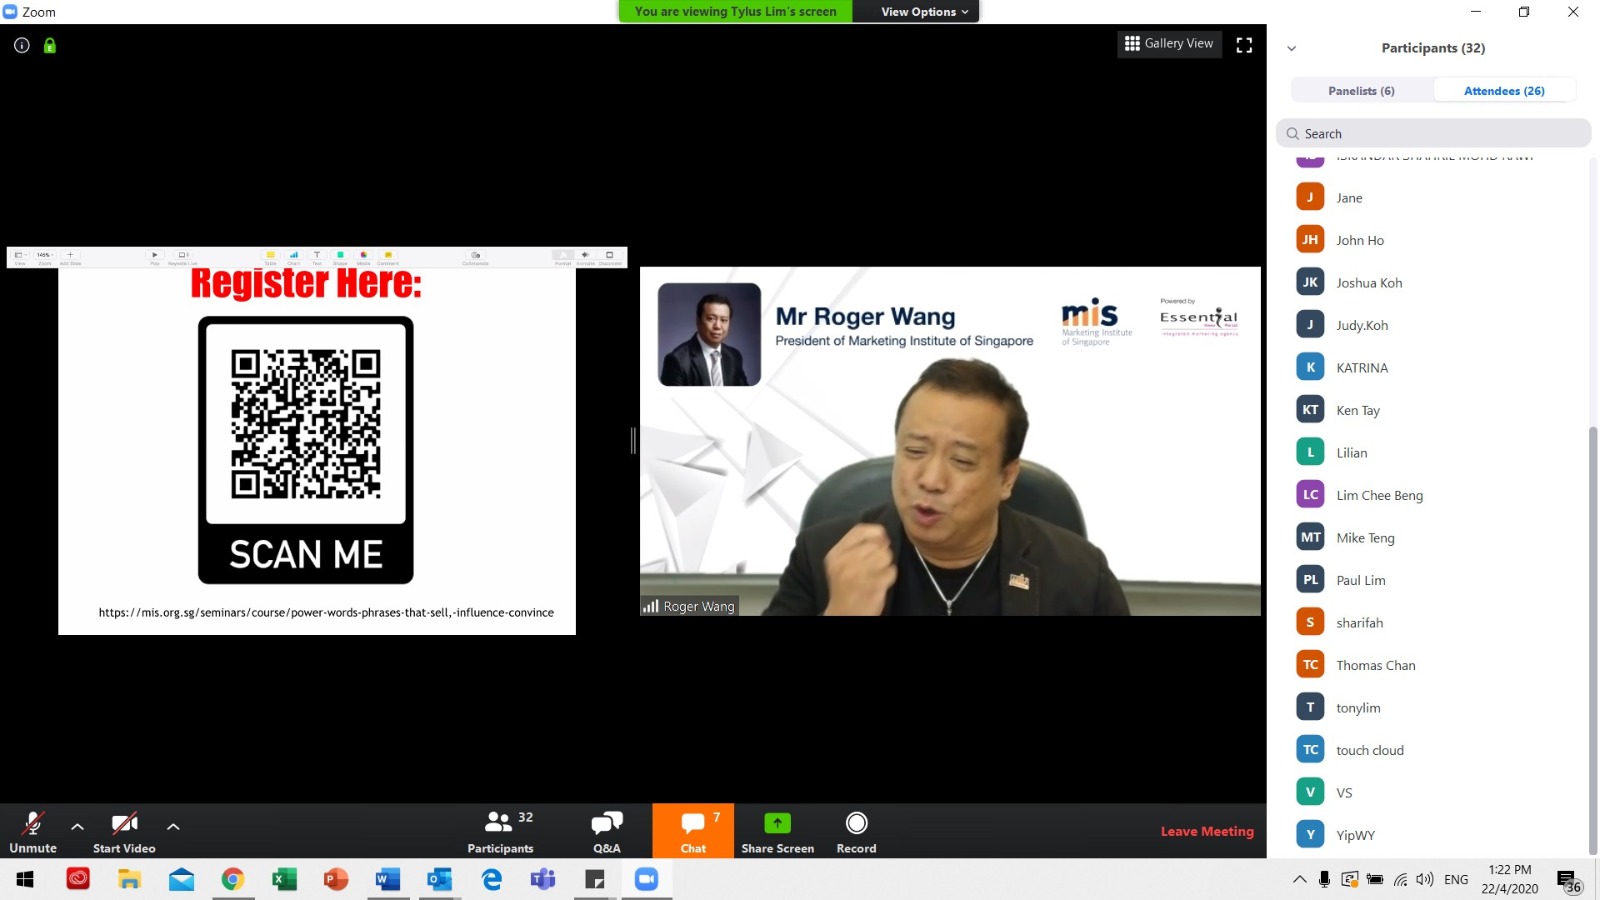This screenshot has height=900, width=1600.
Task: Open Chrome from the taskbar
Action: (233, 879)
